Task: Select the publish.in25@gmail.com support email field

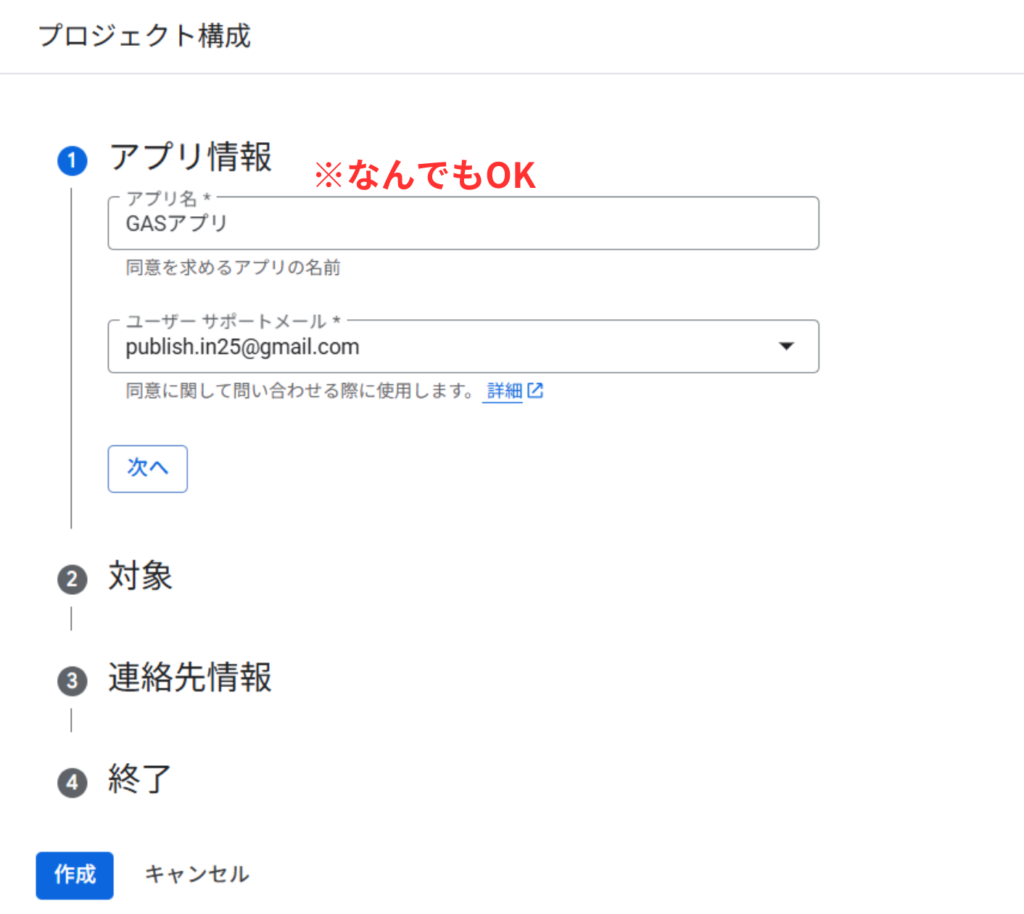Action: pos(463,346)
